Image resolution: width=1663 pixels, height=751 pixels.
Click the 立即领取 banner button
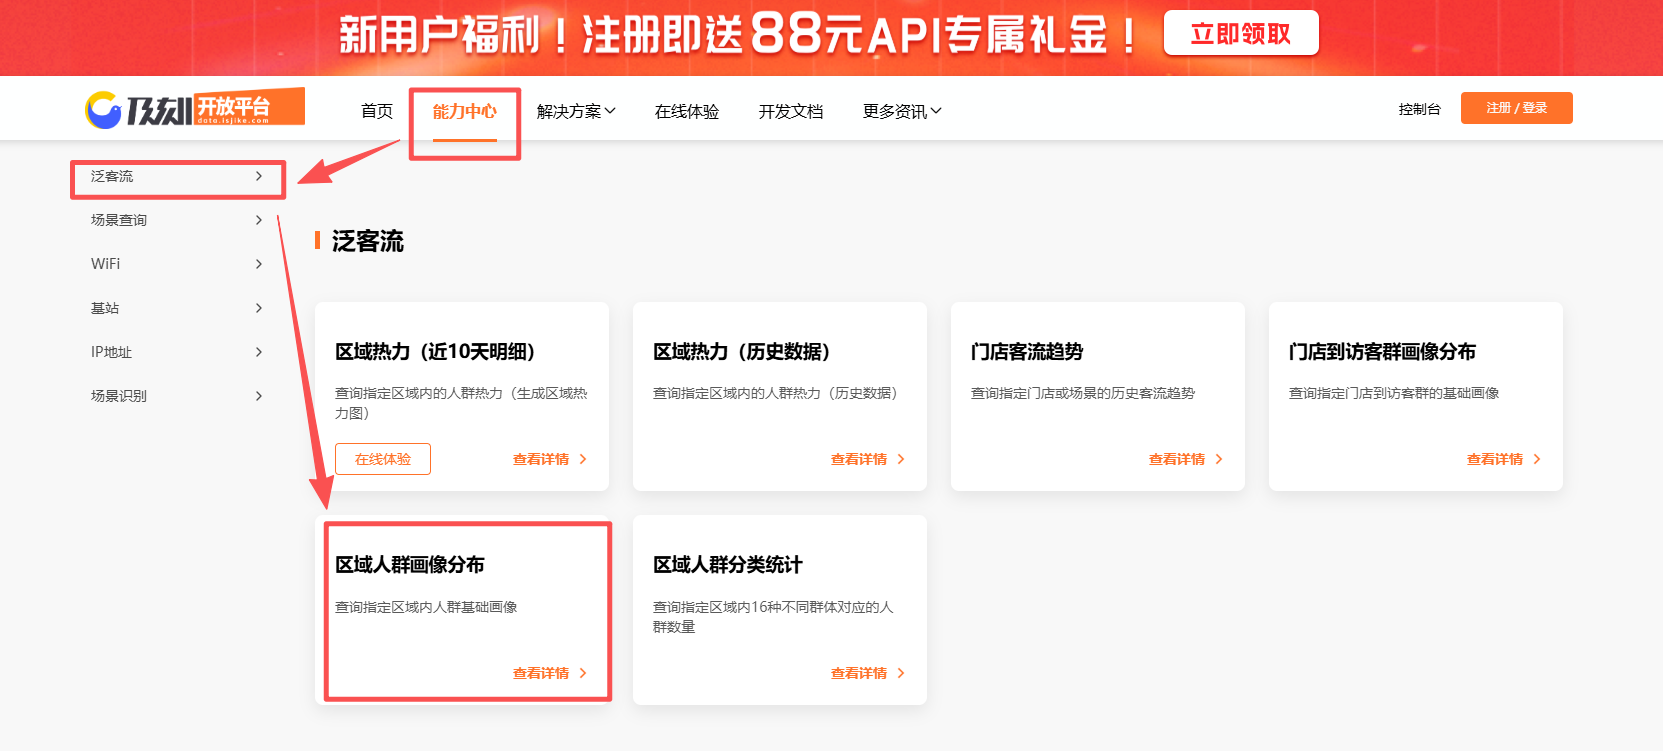coord(1241,34)
